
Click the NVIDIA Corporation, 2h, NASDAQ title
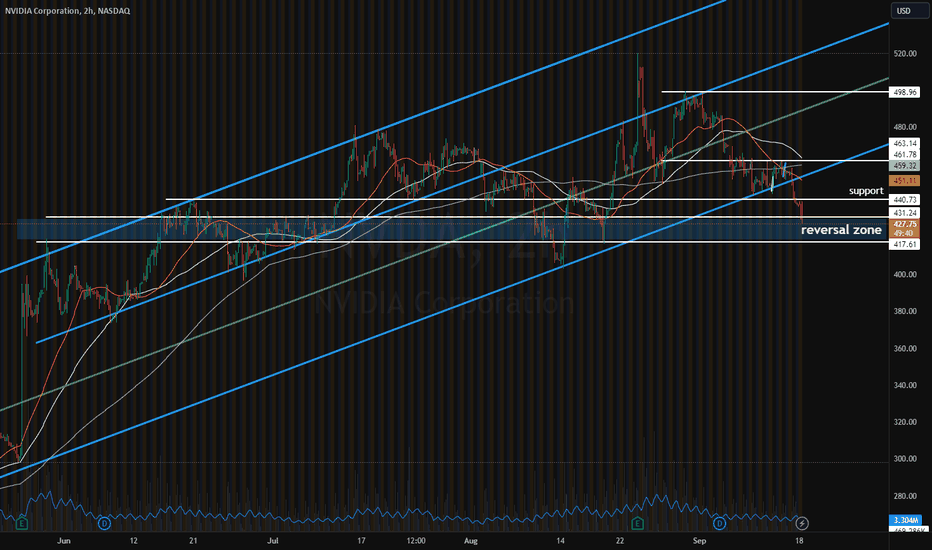(x=67, y=11)
